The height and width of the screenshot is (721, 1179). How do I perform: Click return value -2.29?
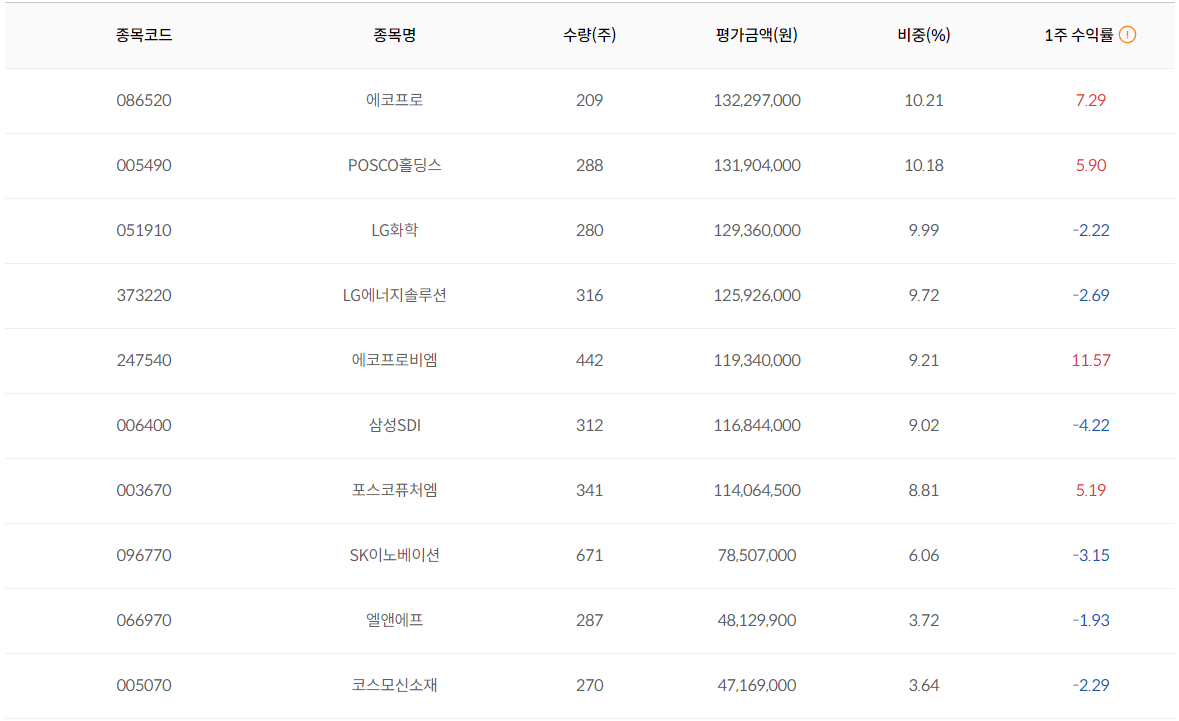(1090, 686)
